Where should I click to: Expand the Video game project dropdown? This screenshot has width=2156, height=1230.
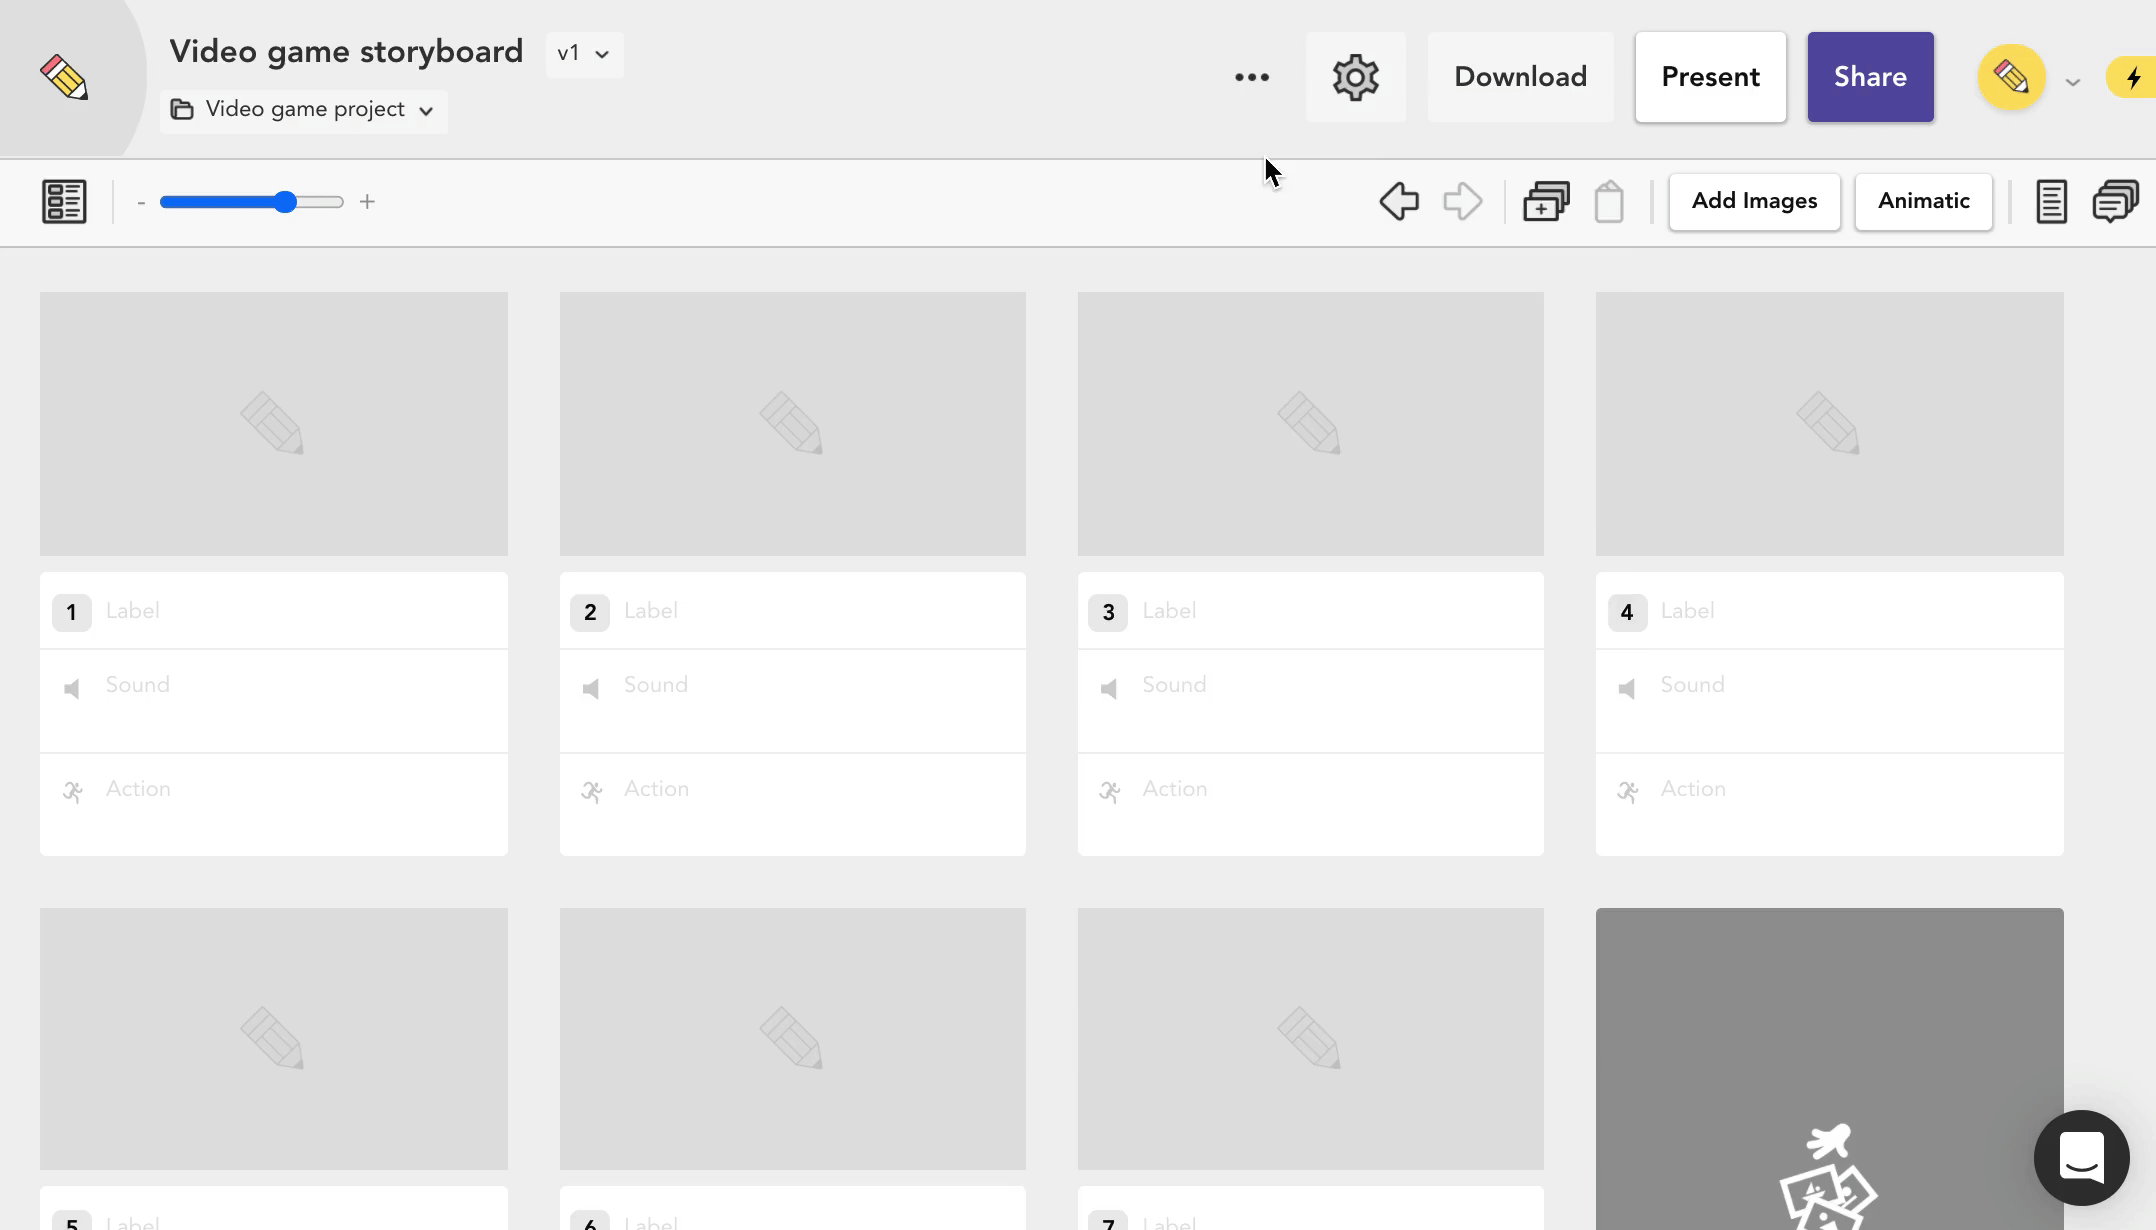pos(304,110)
